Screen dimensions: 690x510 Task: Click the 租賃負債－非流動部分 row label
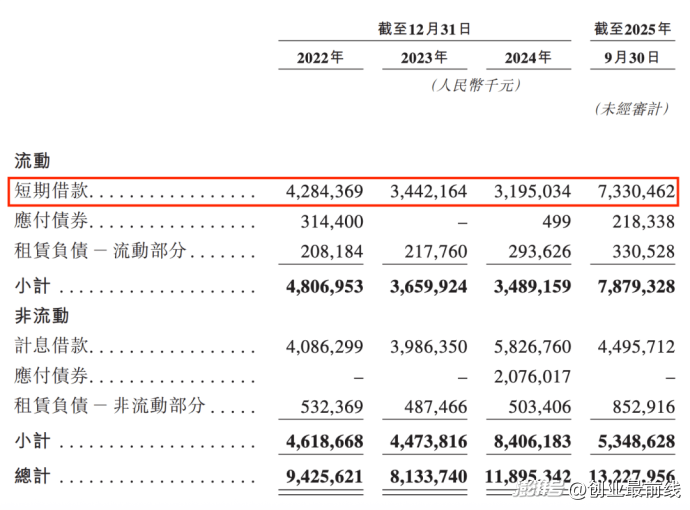click(110, 406)
